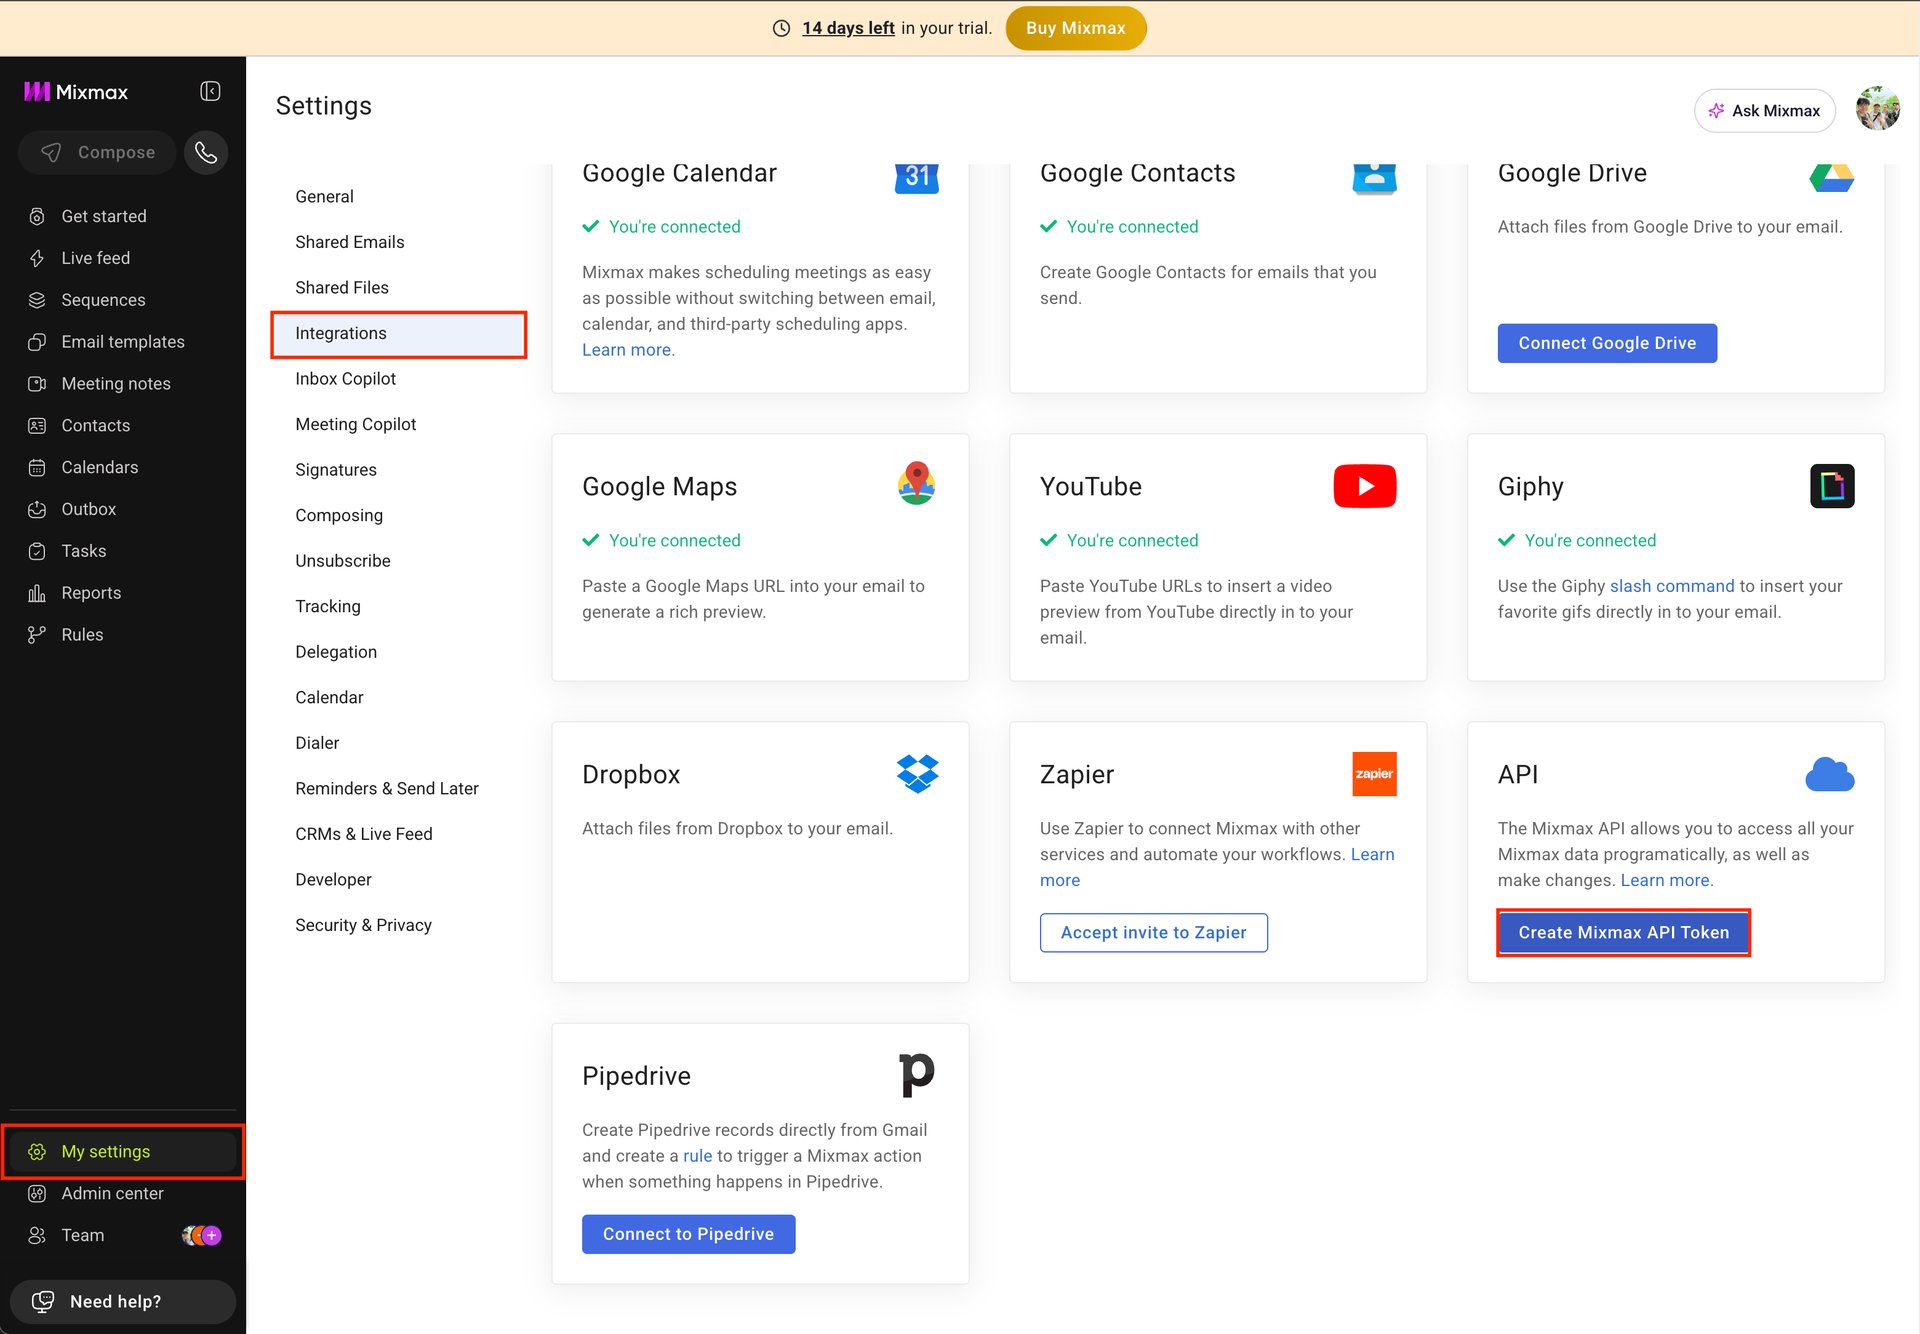Follow Learn more link in Zapier card
This screenshot has width=1920, height=1334.
[1372, 854]
